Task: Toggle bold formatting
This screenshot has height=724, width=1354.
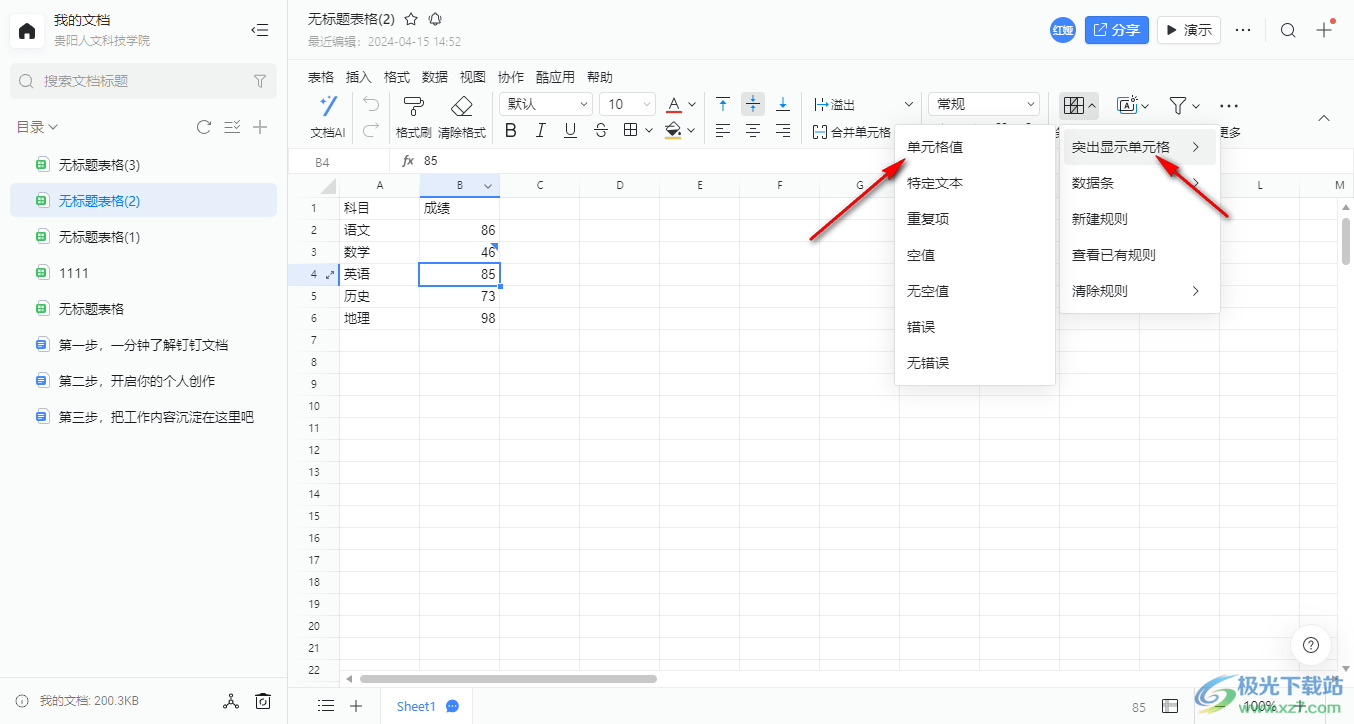Action: point(511,130)
